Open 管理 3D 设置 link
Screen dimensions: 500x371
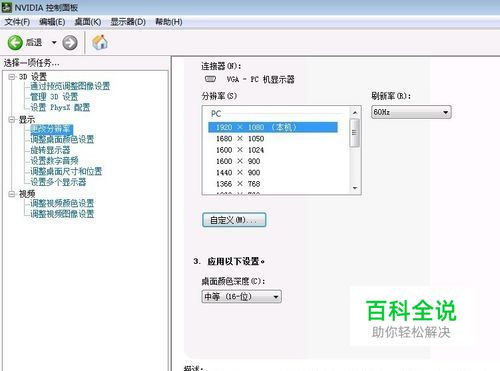coord(54,97)
